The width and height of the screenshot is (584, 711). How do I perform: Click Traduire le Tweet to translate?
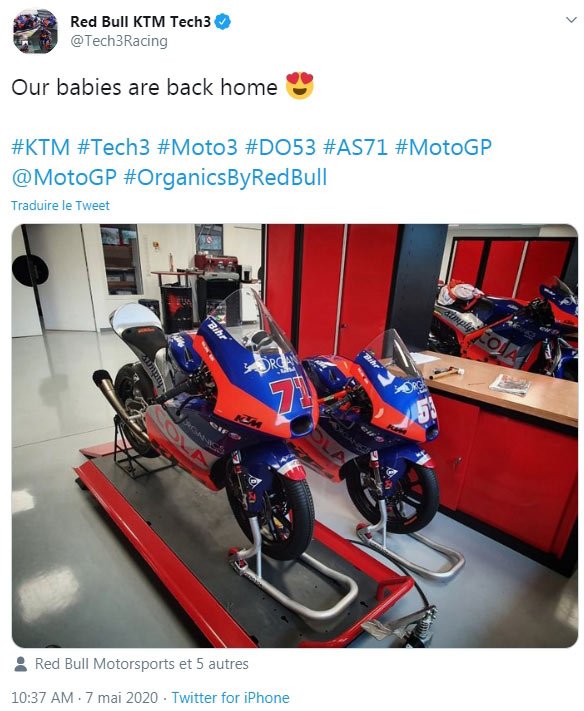[x=60, y=206]
